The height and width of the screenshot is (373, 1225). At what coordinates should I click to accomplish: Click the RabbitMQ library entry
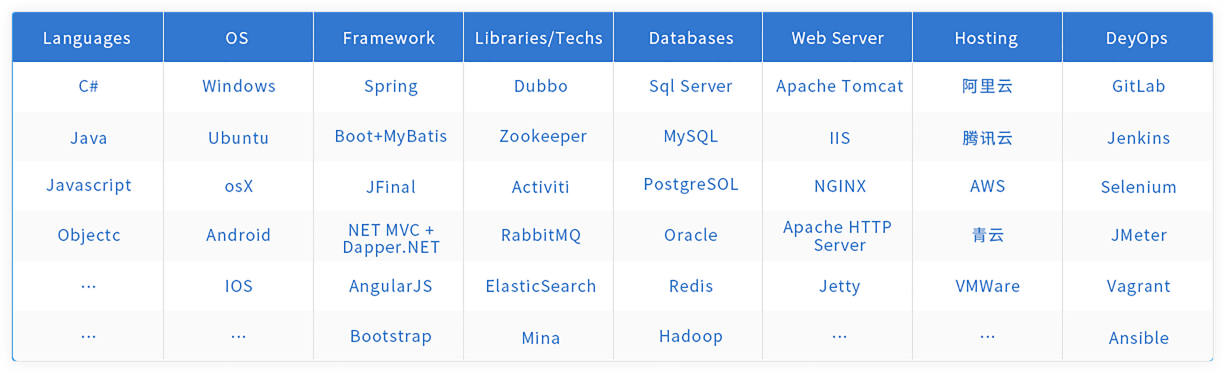[x=541, y=235]
